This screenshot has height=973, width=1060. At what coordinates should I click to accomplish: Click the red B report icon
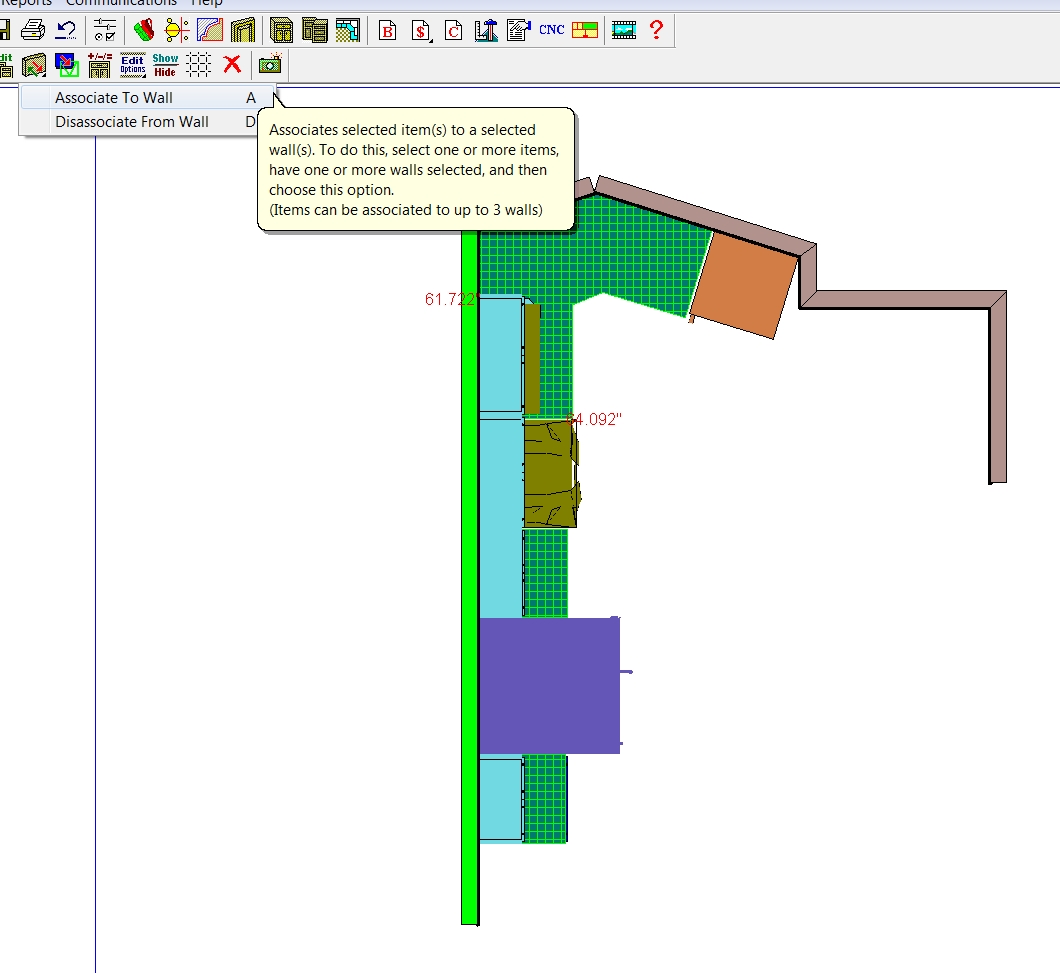click(x=387, y=30)
